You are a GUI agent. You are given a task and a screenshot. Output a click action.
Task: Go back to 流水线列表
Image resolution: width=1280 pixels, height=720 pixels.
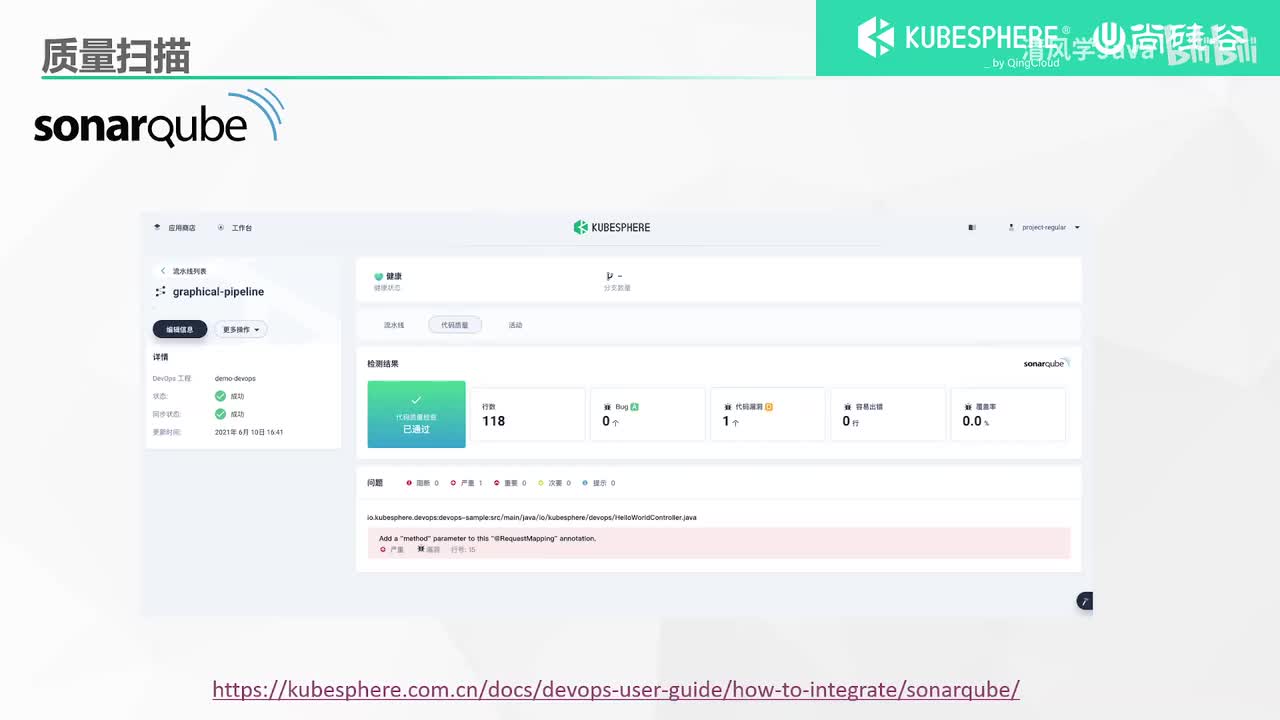pyautogui.click(x=190, y=271)
